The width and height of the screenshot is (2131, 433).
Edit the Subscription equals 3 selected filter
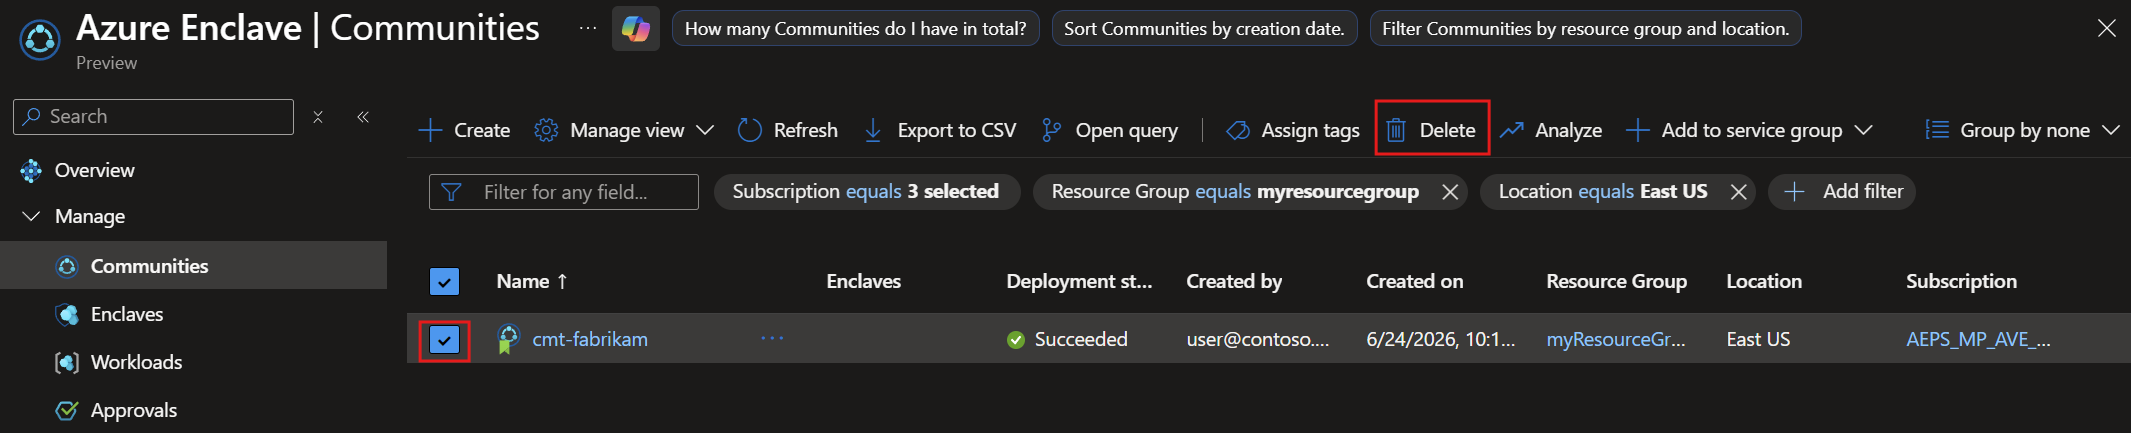(x=866, y=192)
